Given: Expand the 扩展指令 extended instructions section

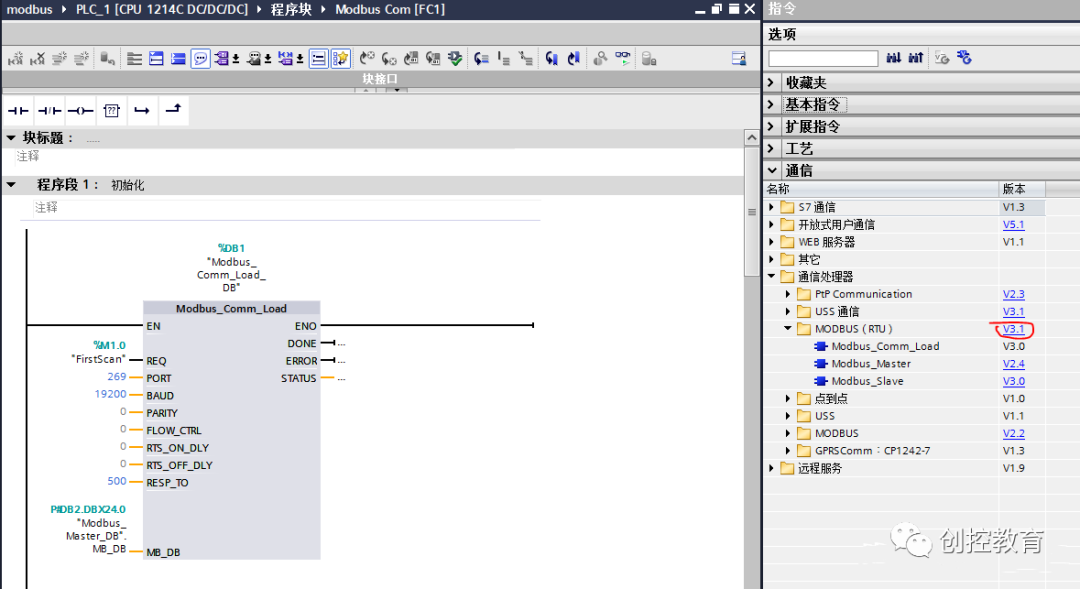Looking at the screenshot, I should coord(771,127).
